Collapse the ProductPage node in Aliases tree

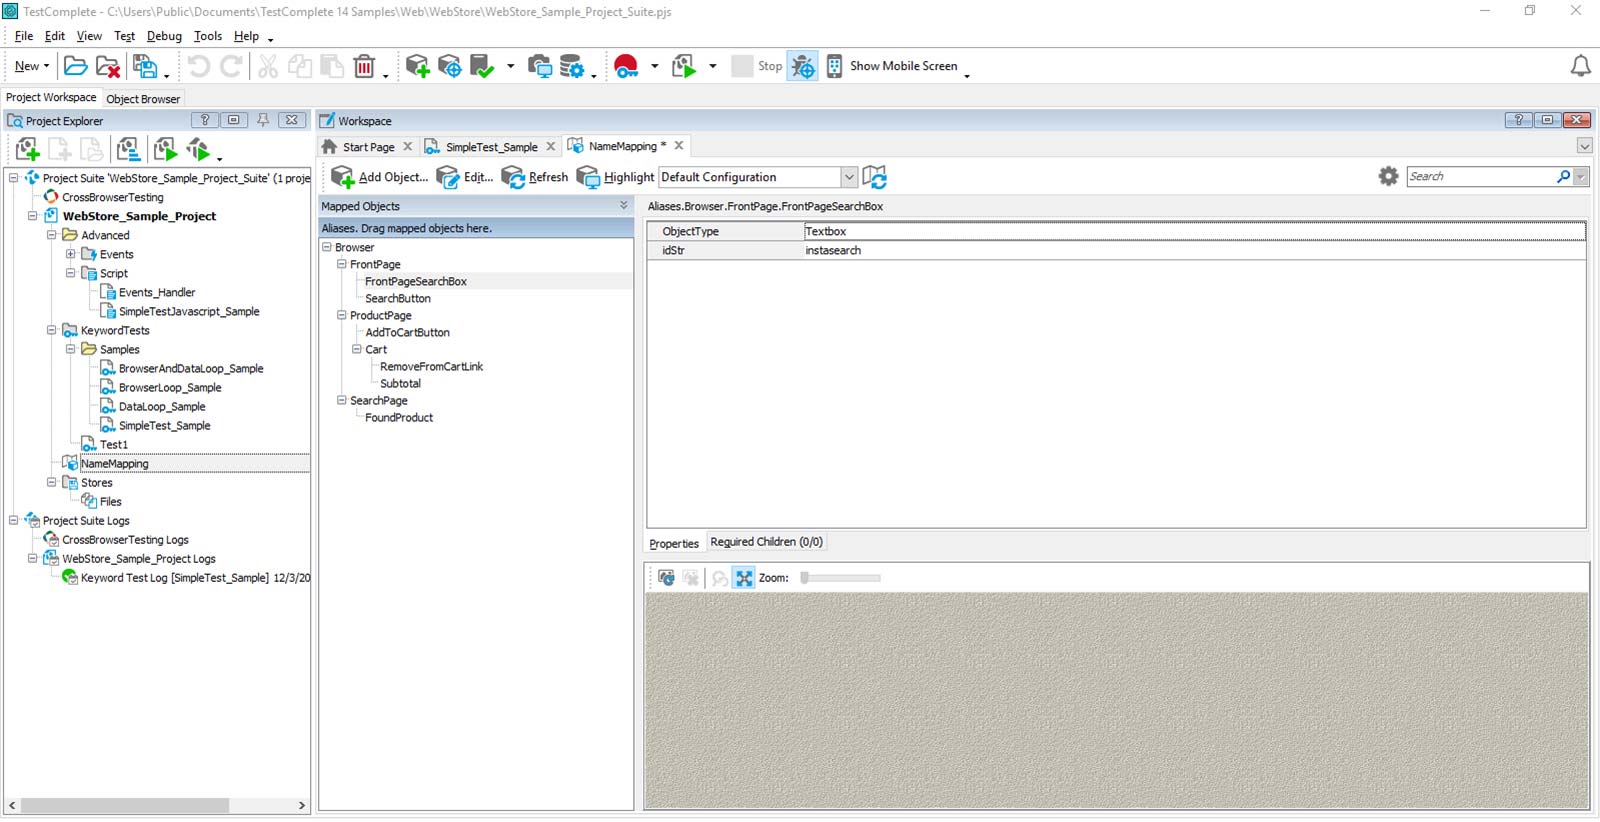click(341, 315)
